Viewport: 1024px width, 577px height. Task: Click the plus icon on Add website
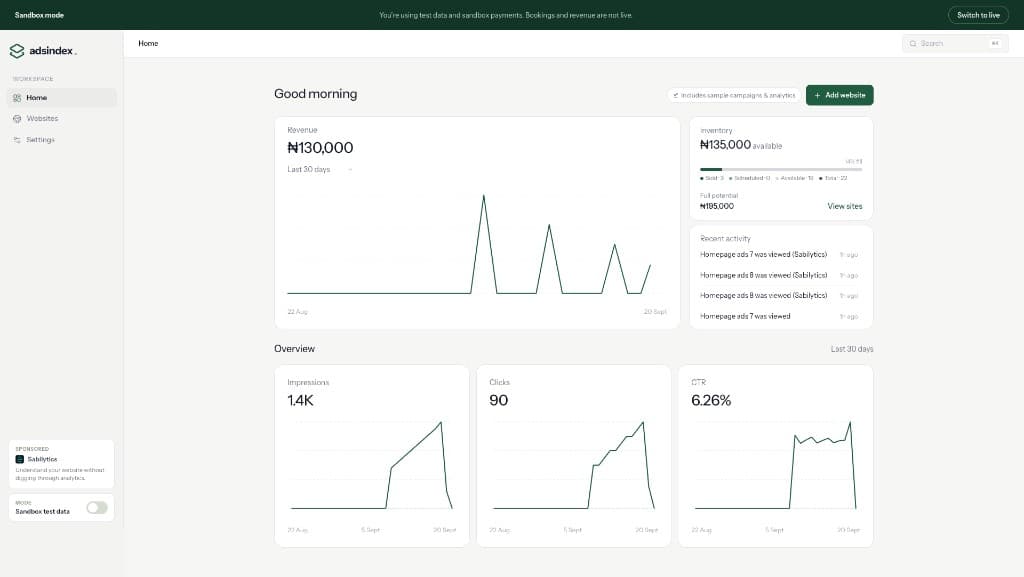pos(817,95)
